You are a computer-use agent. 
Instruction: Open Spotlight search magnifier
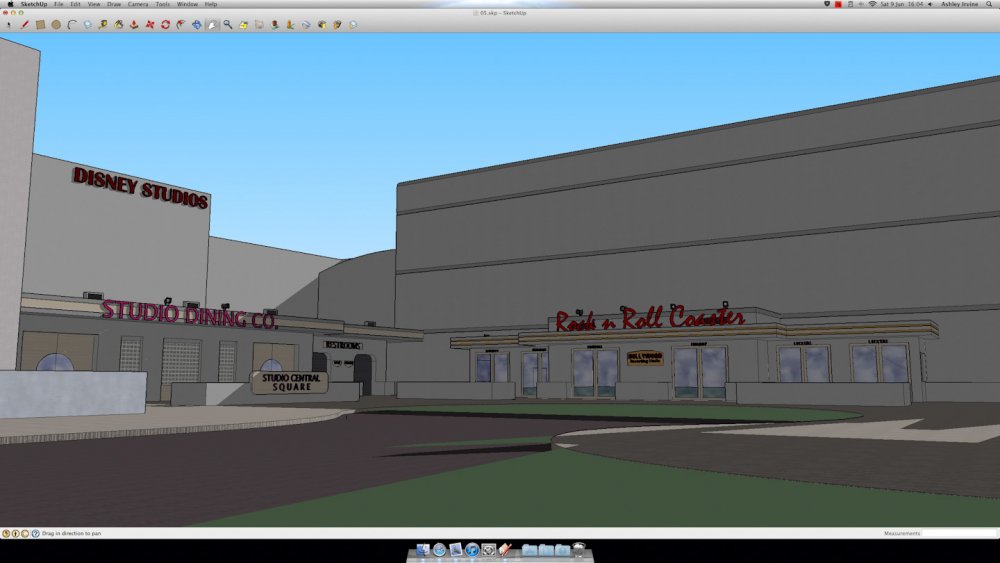[989, 4]
